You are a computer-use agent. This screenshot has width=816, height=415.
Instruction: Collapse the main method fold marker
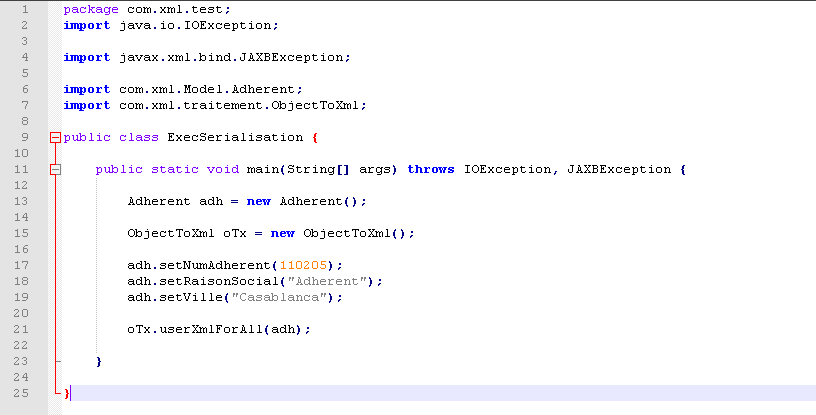tap(55, 169)
